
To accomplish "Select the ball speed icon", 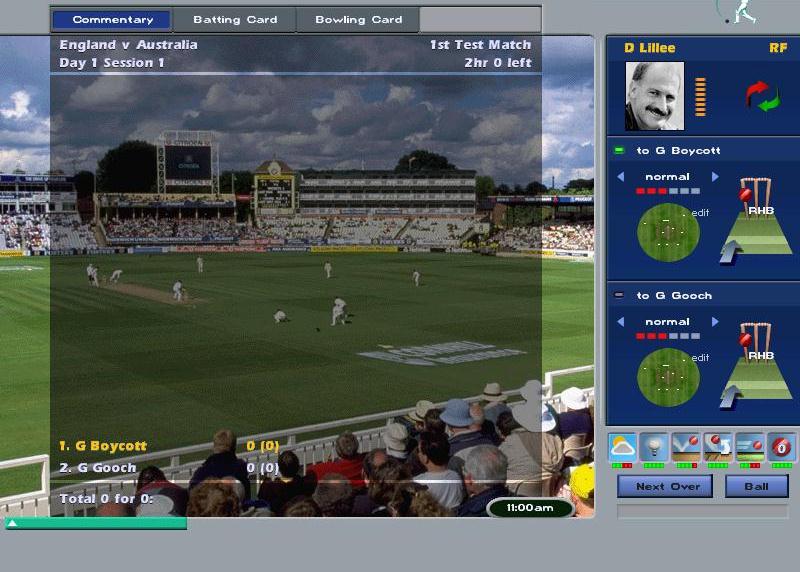I will pyautogui.click(x=750, y=446).
